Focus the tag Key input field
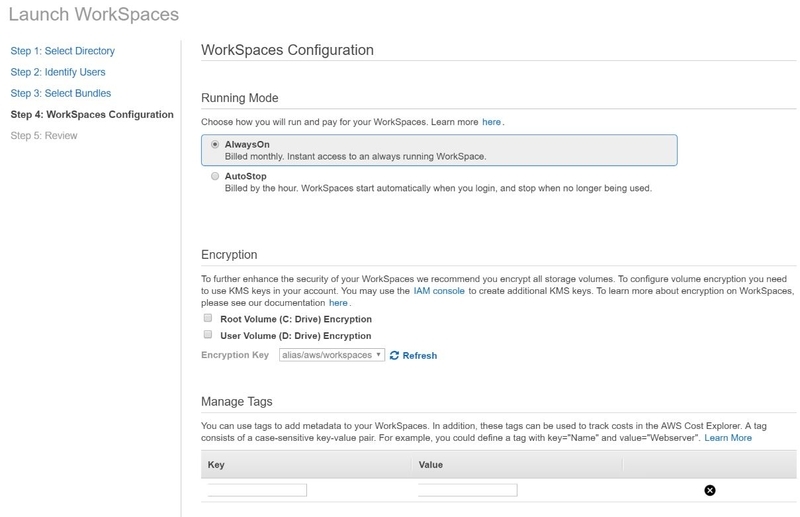This screenshot has width=800, height=517. point(257,490)
